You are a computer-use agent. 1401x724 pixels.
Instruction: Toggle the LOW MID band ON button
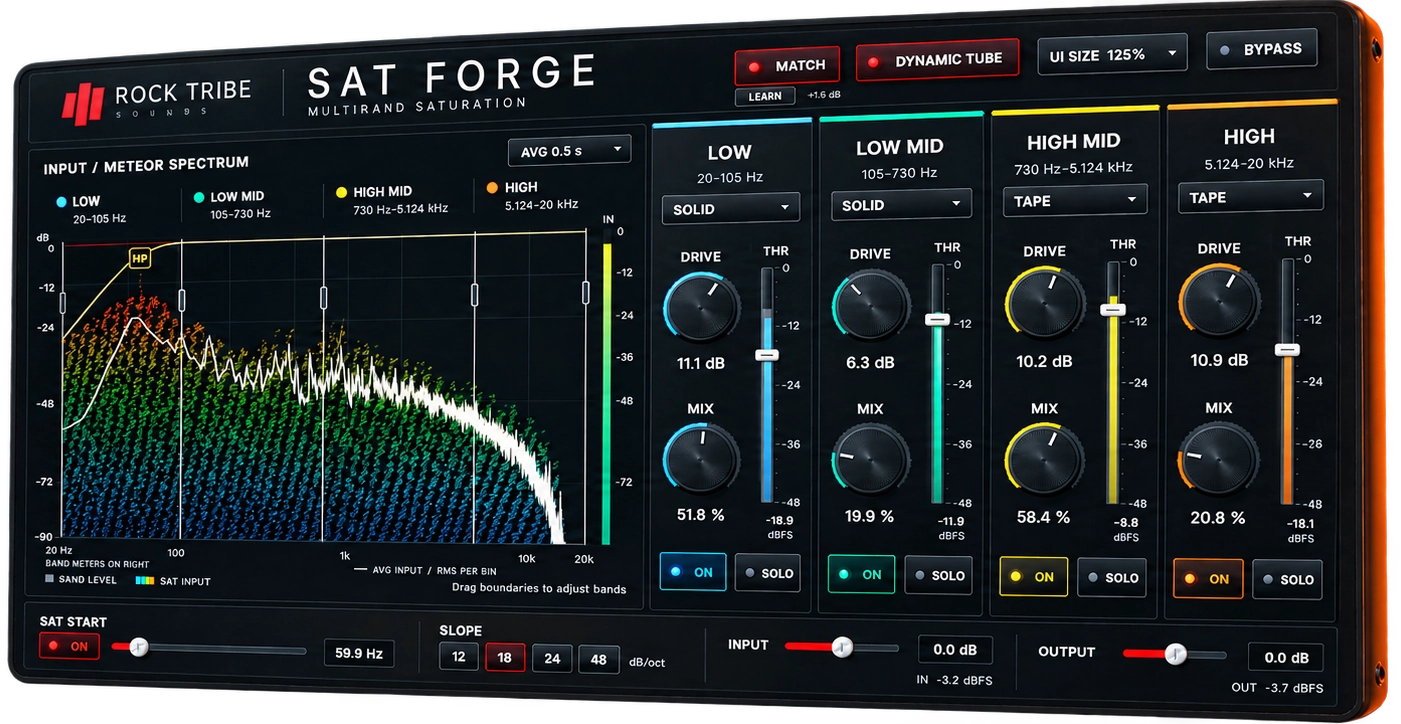click(x=861, y=575)
